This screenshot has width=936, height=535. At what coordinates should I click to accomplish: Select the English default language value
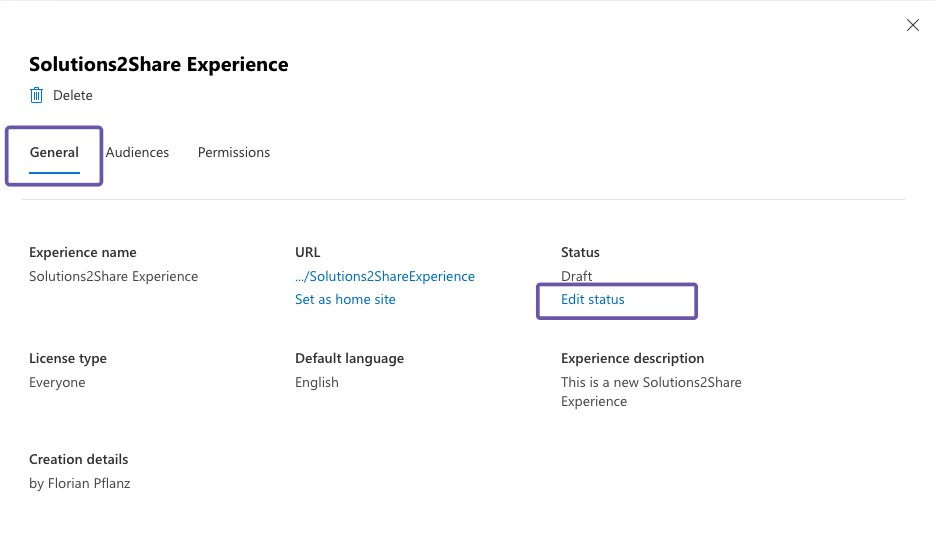coord(317,383)
